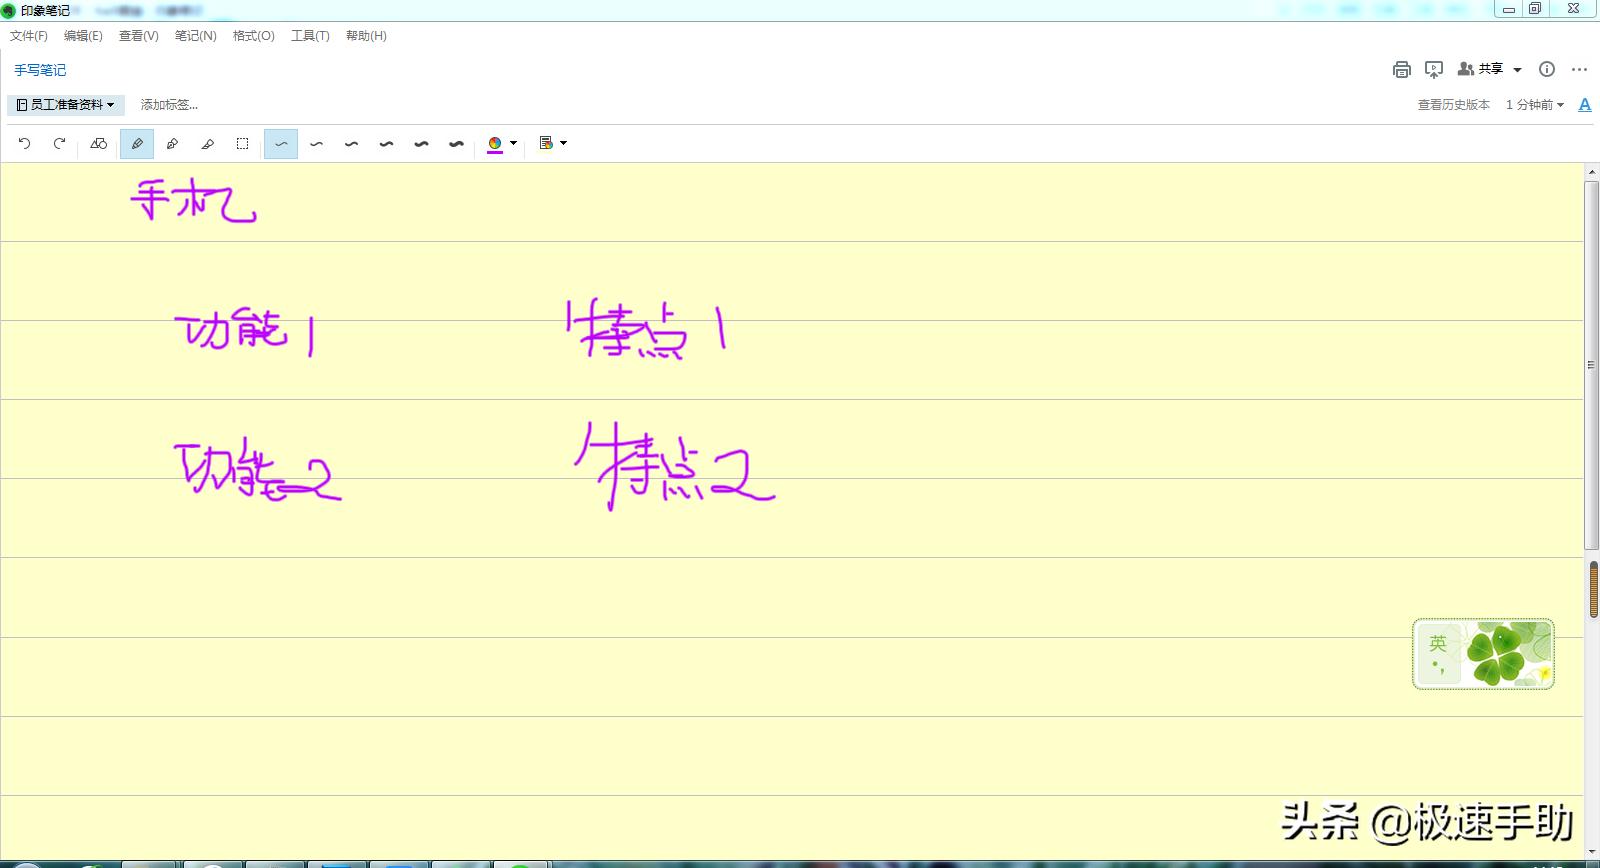The image size is (1600, 868).
Task: Open the 1 分钟前 timestamp dropdown
Action: tap(1535, 105)
